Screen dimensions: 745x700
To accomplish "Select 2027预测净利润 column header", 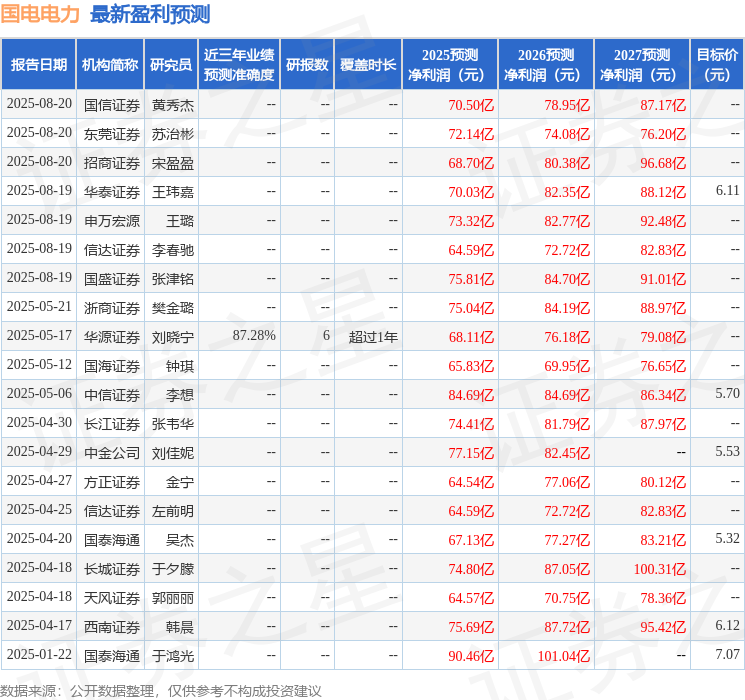I will click(x=642, y=65).
